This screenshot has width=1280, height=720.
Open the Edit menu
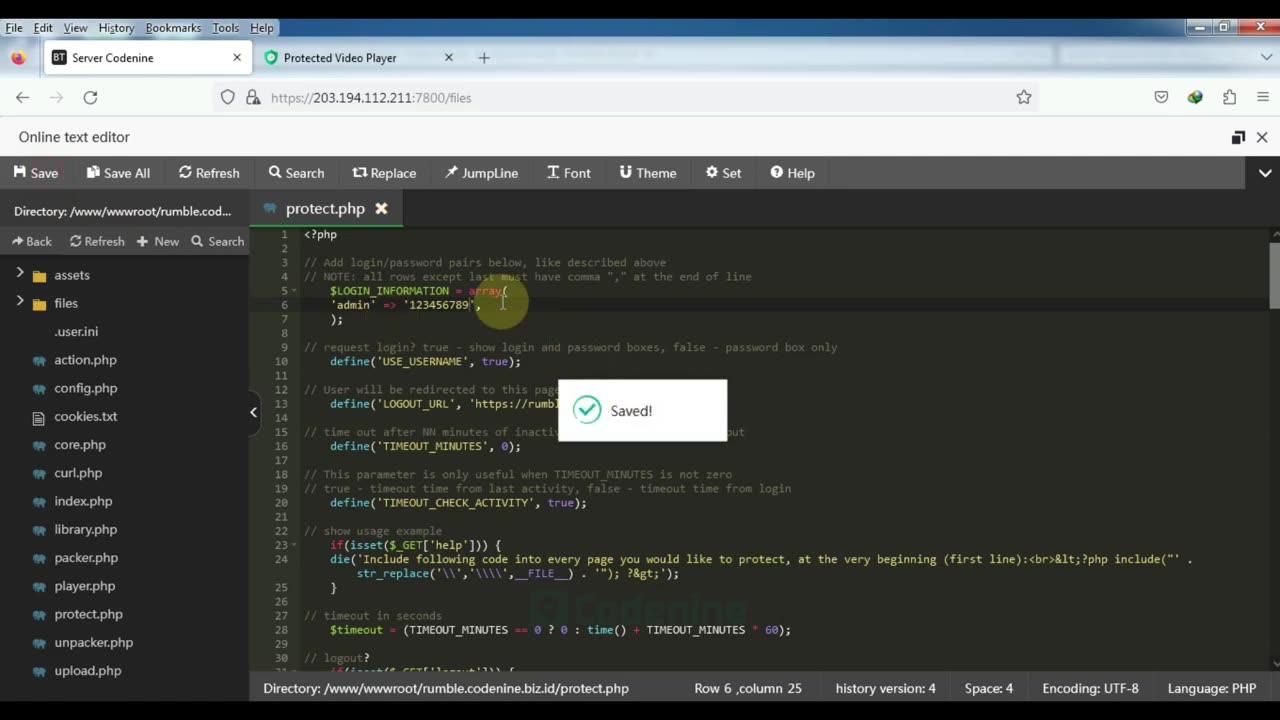click(x=43, y=28)
